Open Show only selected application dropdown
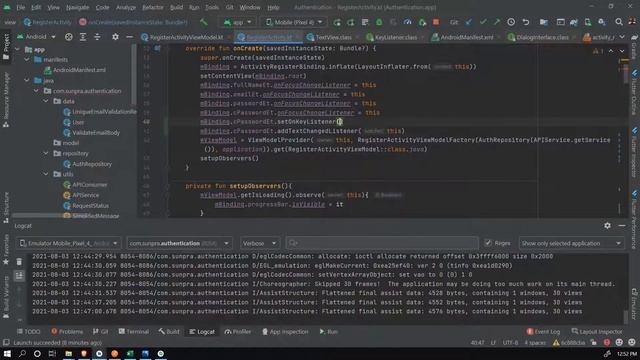The image size is (640, 360). (571, 243)
